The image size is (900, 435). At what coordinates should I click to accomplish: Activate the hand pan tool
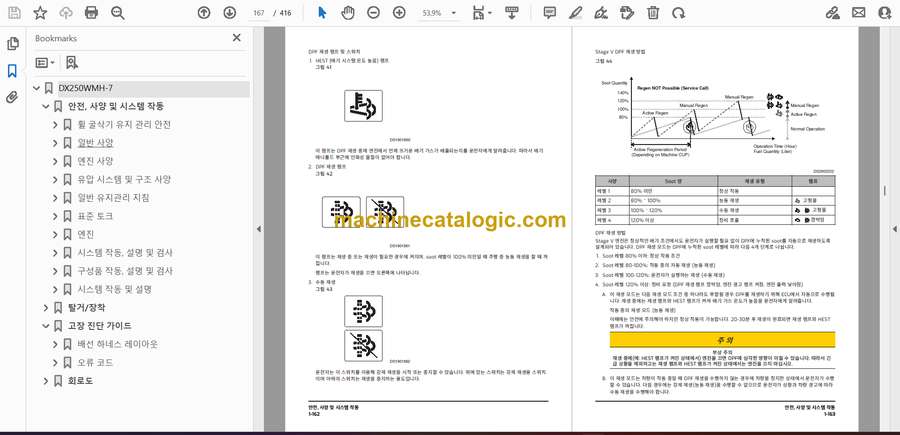[348, 13]
